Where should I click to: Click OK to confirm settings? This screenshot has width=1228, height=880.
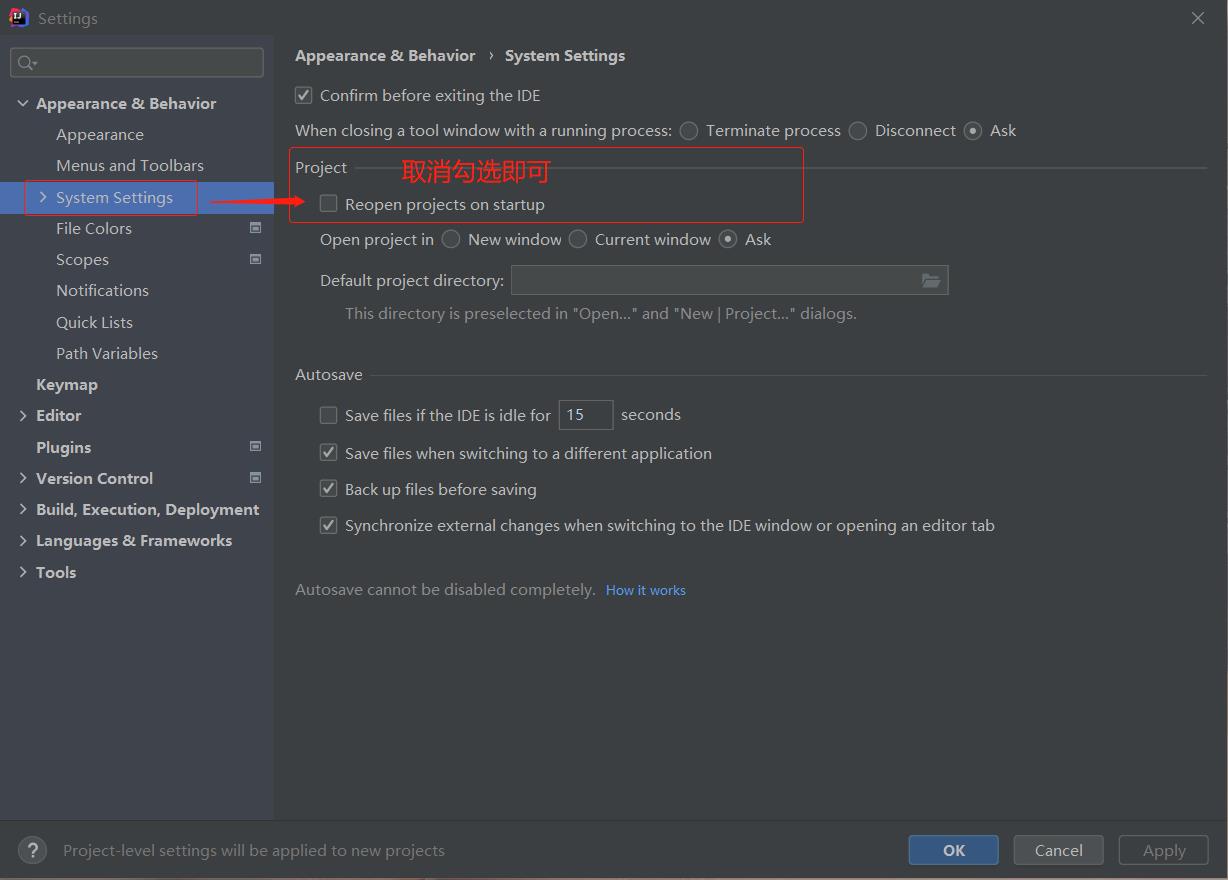(954, 850)
